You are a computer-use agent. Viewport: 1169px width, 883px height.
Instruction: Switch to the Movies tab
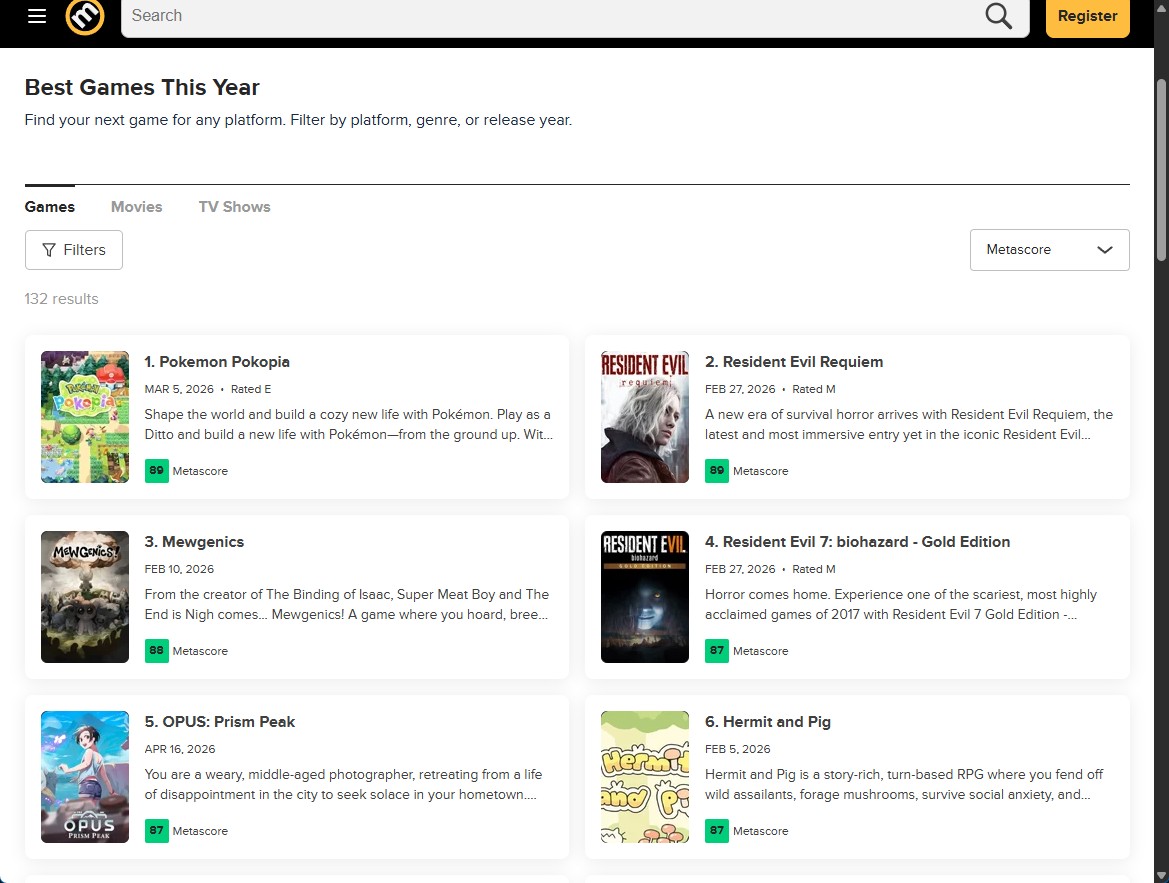point(136,207)
